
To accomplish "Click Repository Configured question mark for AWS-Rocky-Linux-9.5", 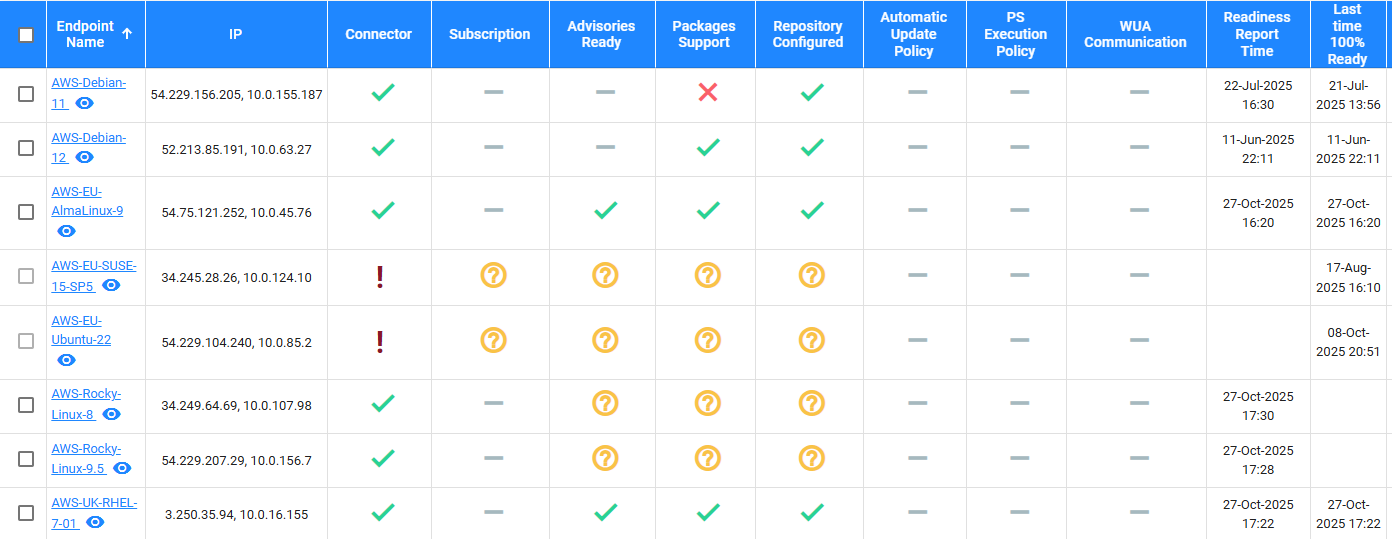I will pyautogui.click(x=811, y=458).
